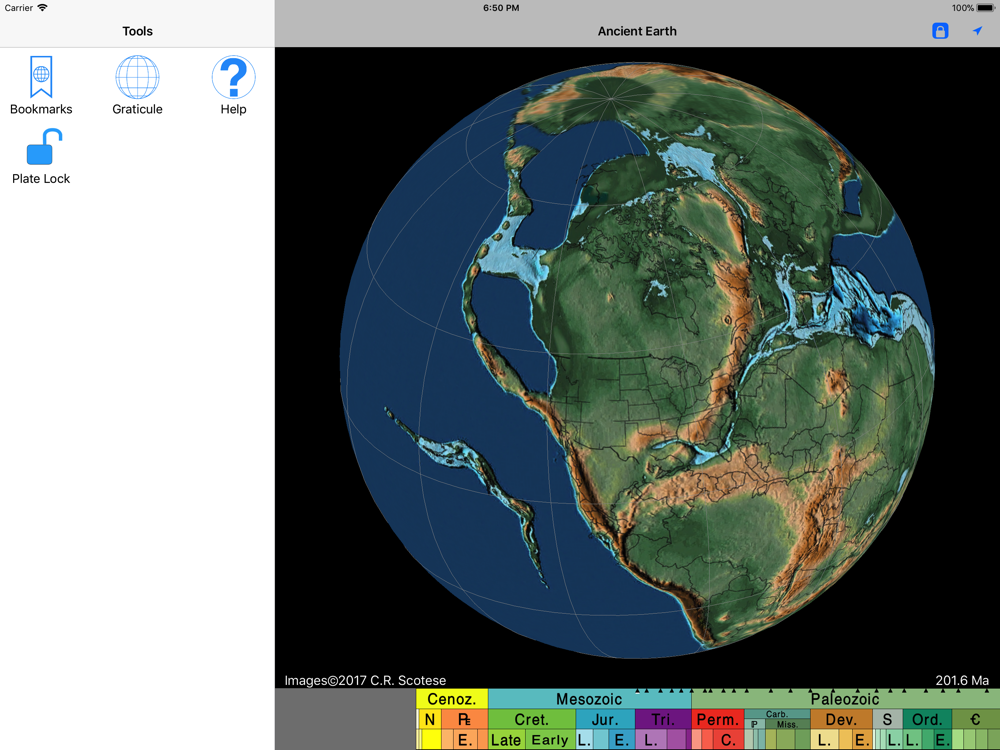Open the Bookmarks tool
The width and height of the screenshot is (1000, 750).
41,86
